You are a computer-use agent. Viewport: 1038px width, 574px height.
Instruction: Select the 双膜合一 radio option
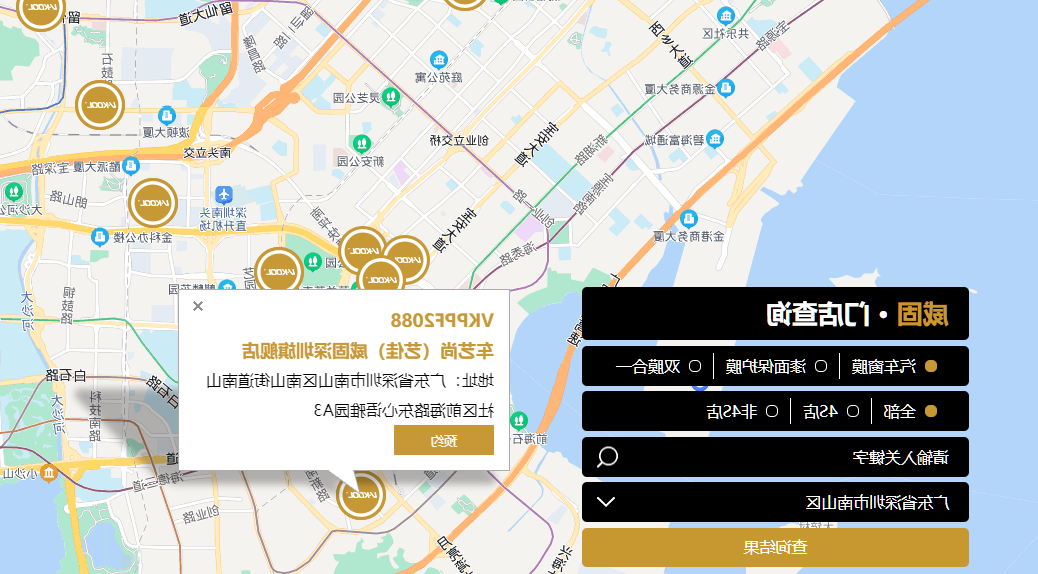click(695, 366)
